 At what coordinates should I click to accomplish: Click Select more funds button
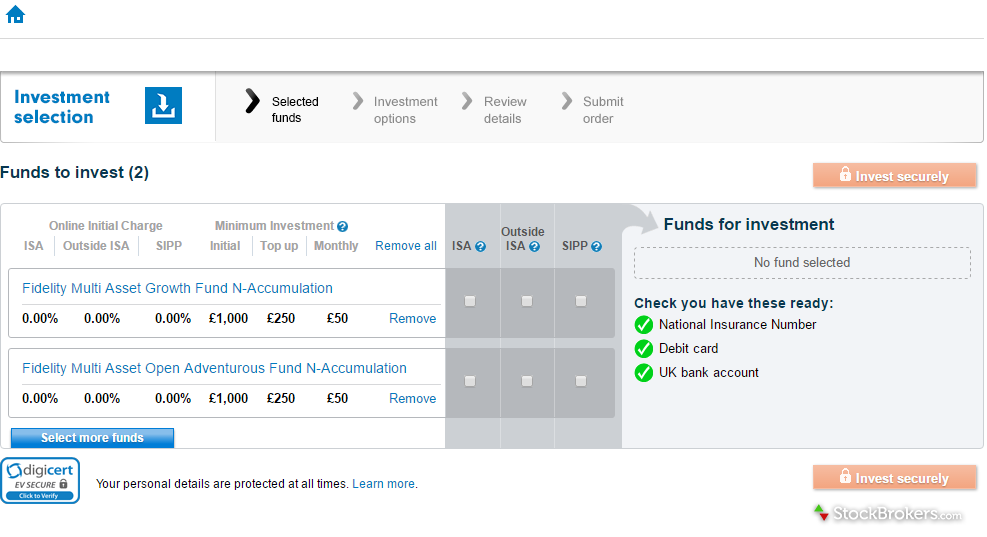click(x=92, y=438)
